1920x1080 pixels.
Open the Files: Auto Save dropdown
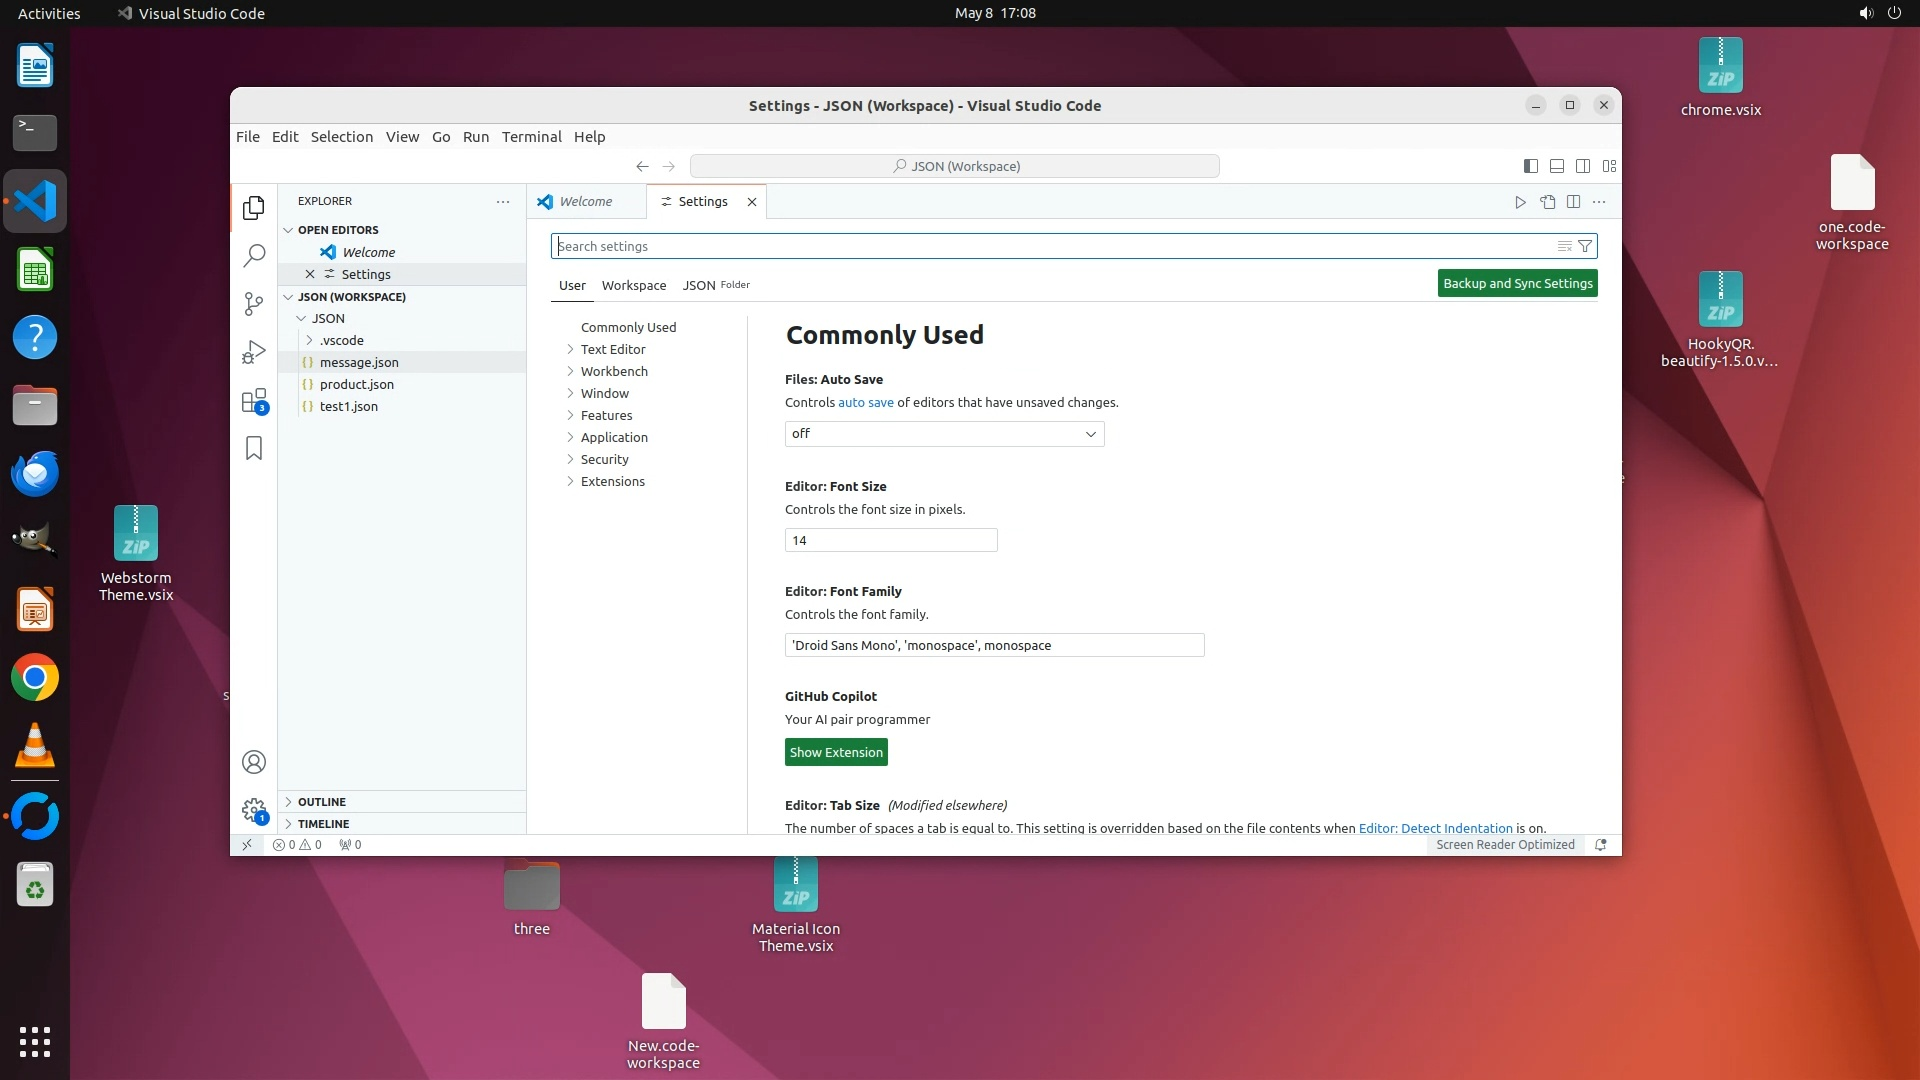(x=944, y=434)
